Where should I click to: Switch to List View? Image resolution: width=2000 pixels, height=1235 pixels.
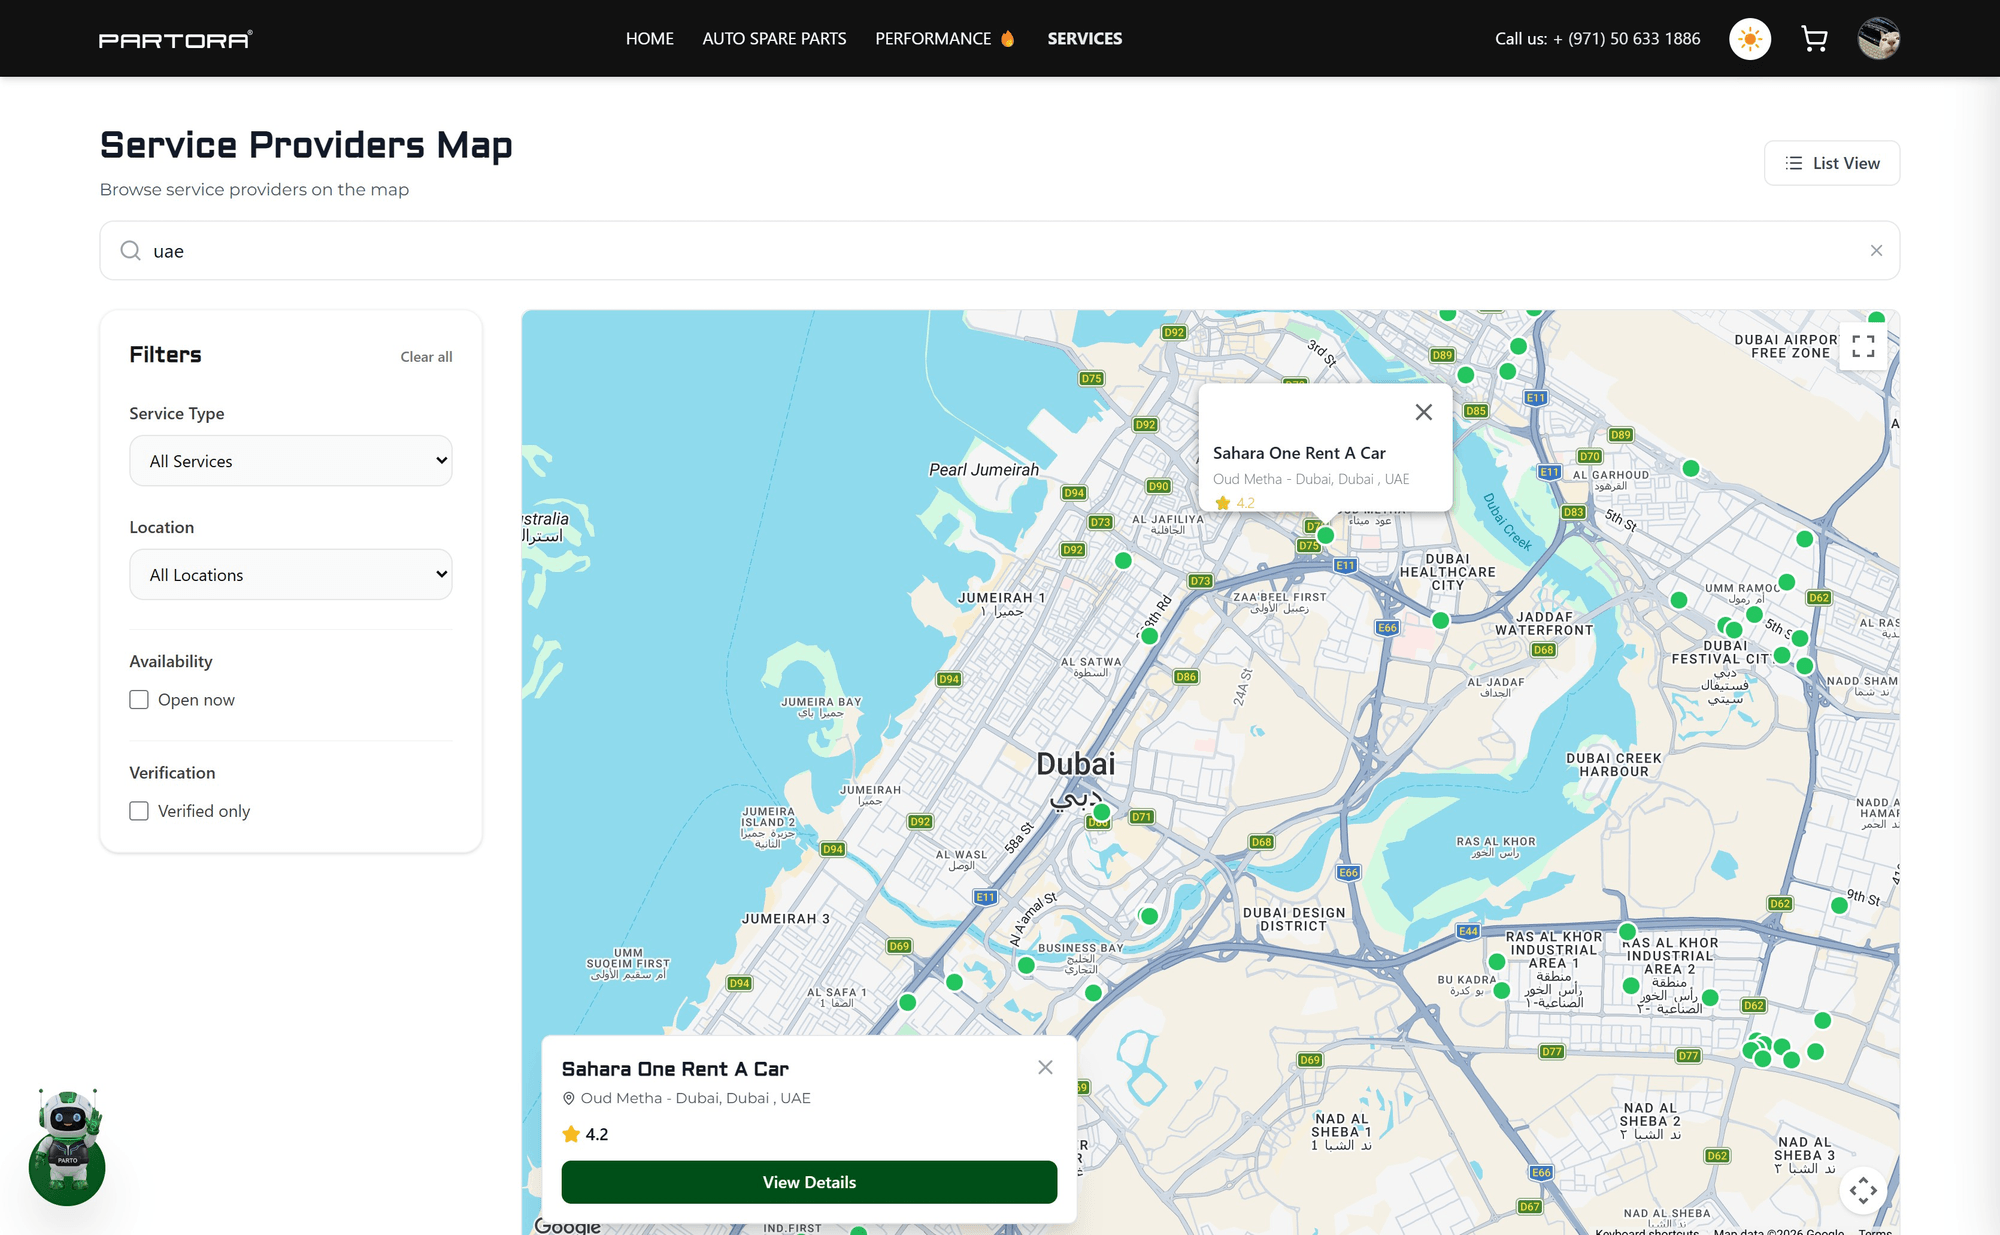click(x=1832, y=163)
